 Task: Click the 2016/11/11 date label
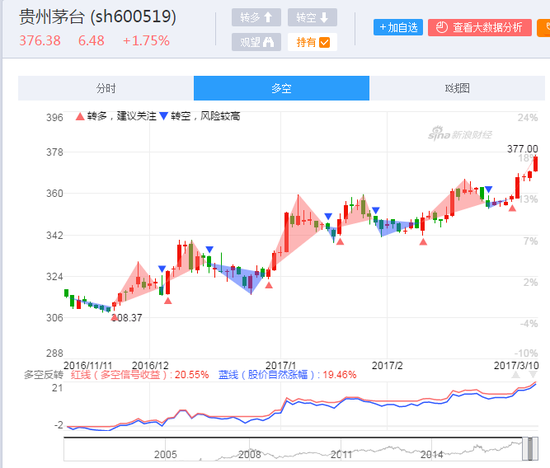pyautogui.click(x=88, y=366)
